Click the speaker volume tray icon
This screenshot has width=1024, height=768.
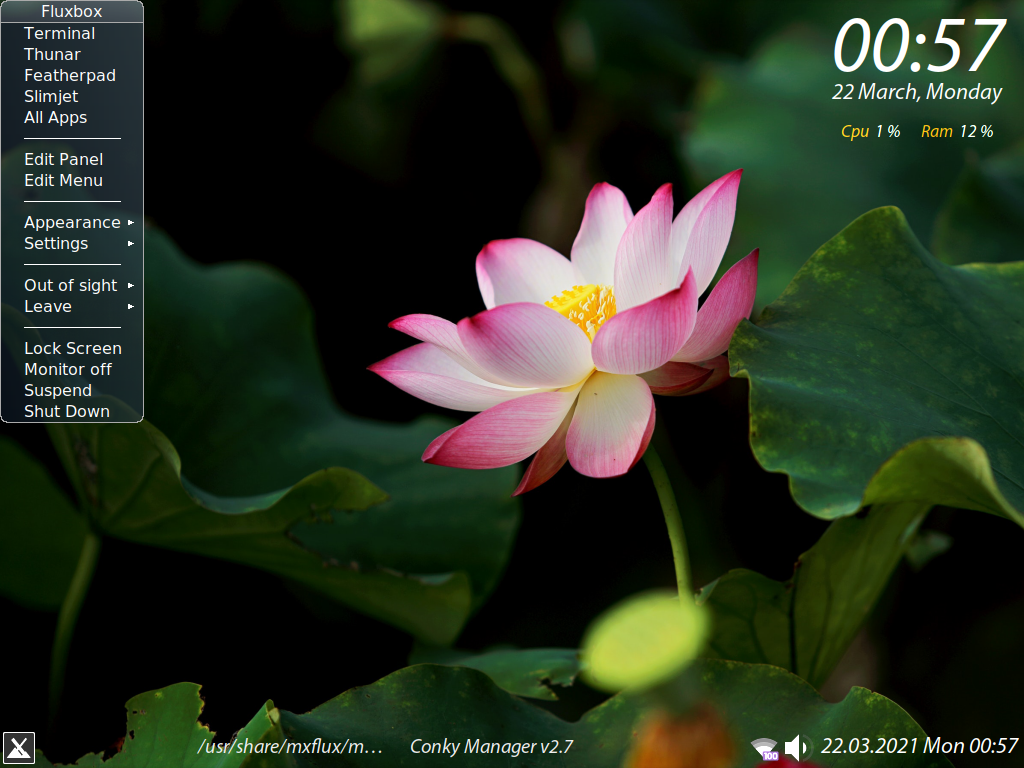(797, 747)
